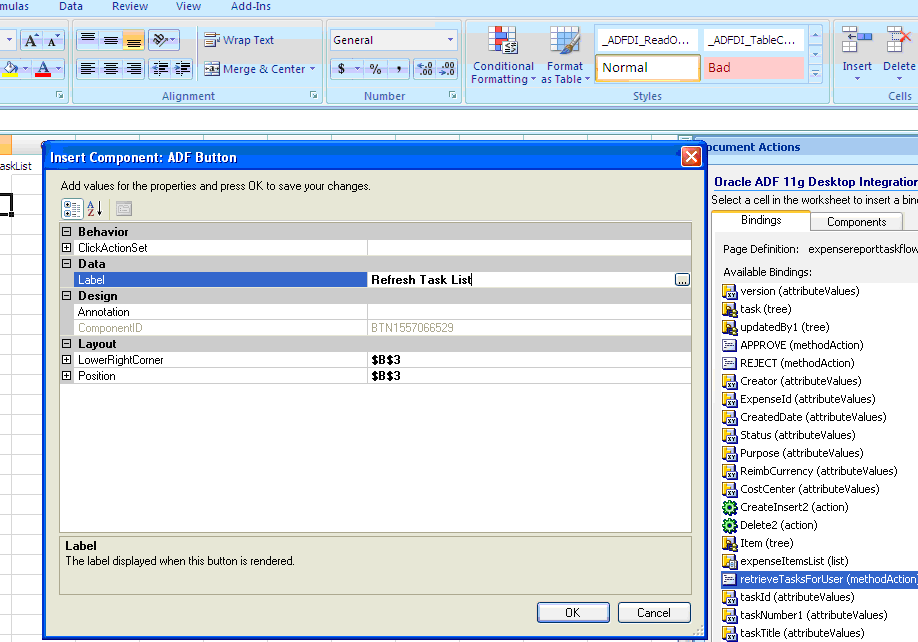
Task: Open the View ribbon tab
Action: pyautogui.click(x=188, y=6)
